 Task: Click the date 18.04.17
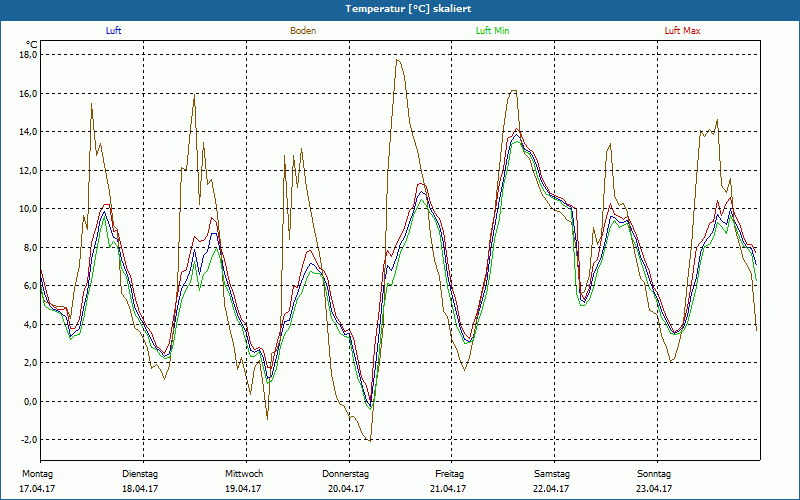tap(140, 489)
